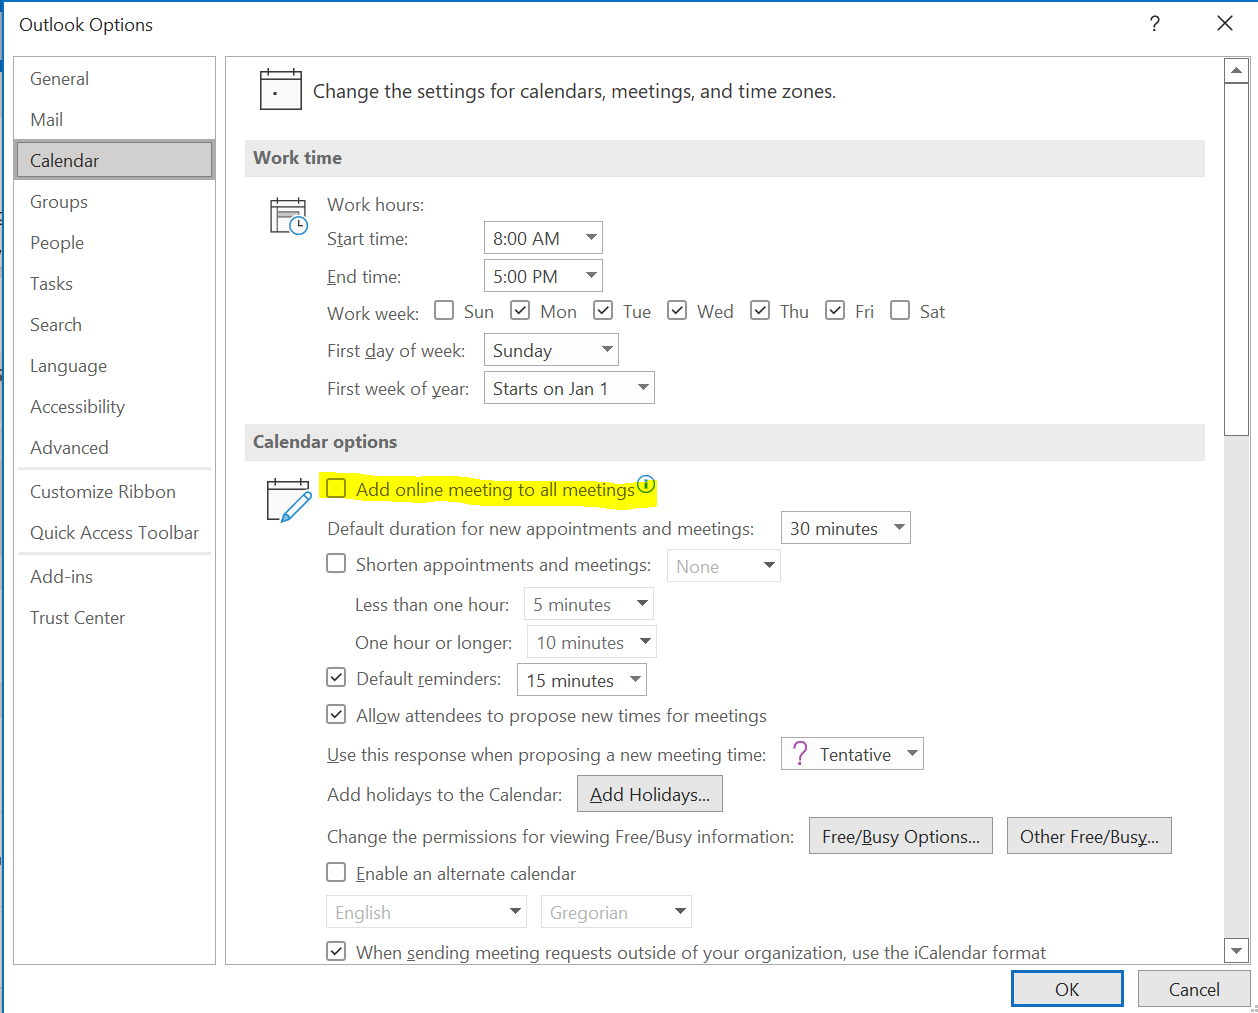Click the vertical scrollbar thumb
1258x1013 pixels.
[x=1237, y=260]
